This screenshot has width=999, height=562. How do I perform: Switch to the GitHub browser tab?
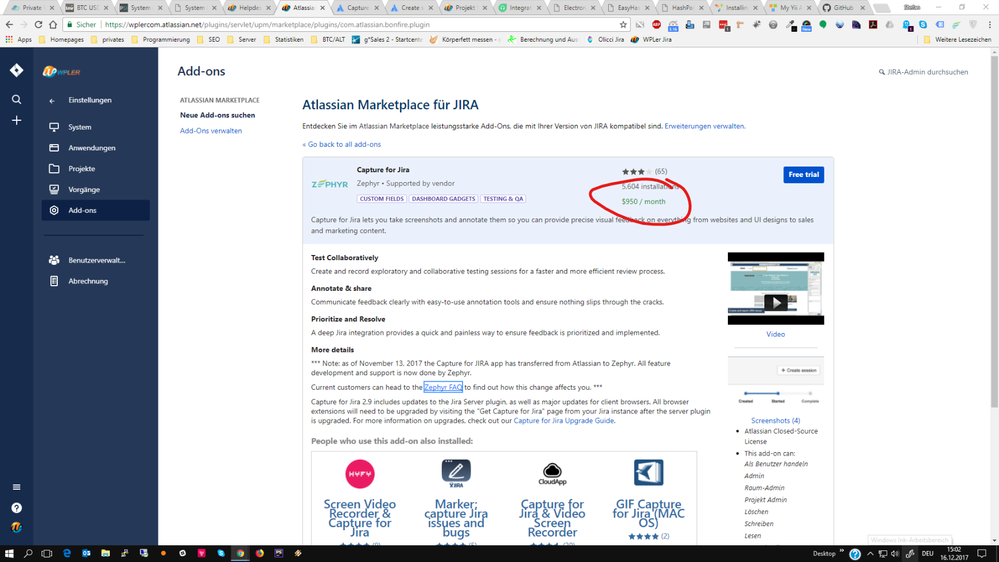844,8
